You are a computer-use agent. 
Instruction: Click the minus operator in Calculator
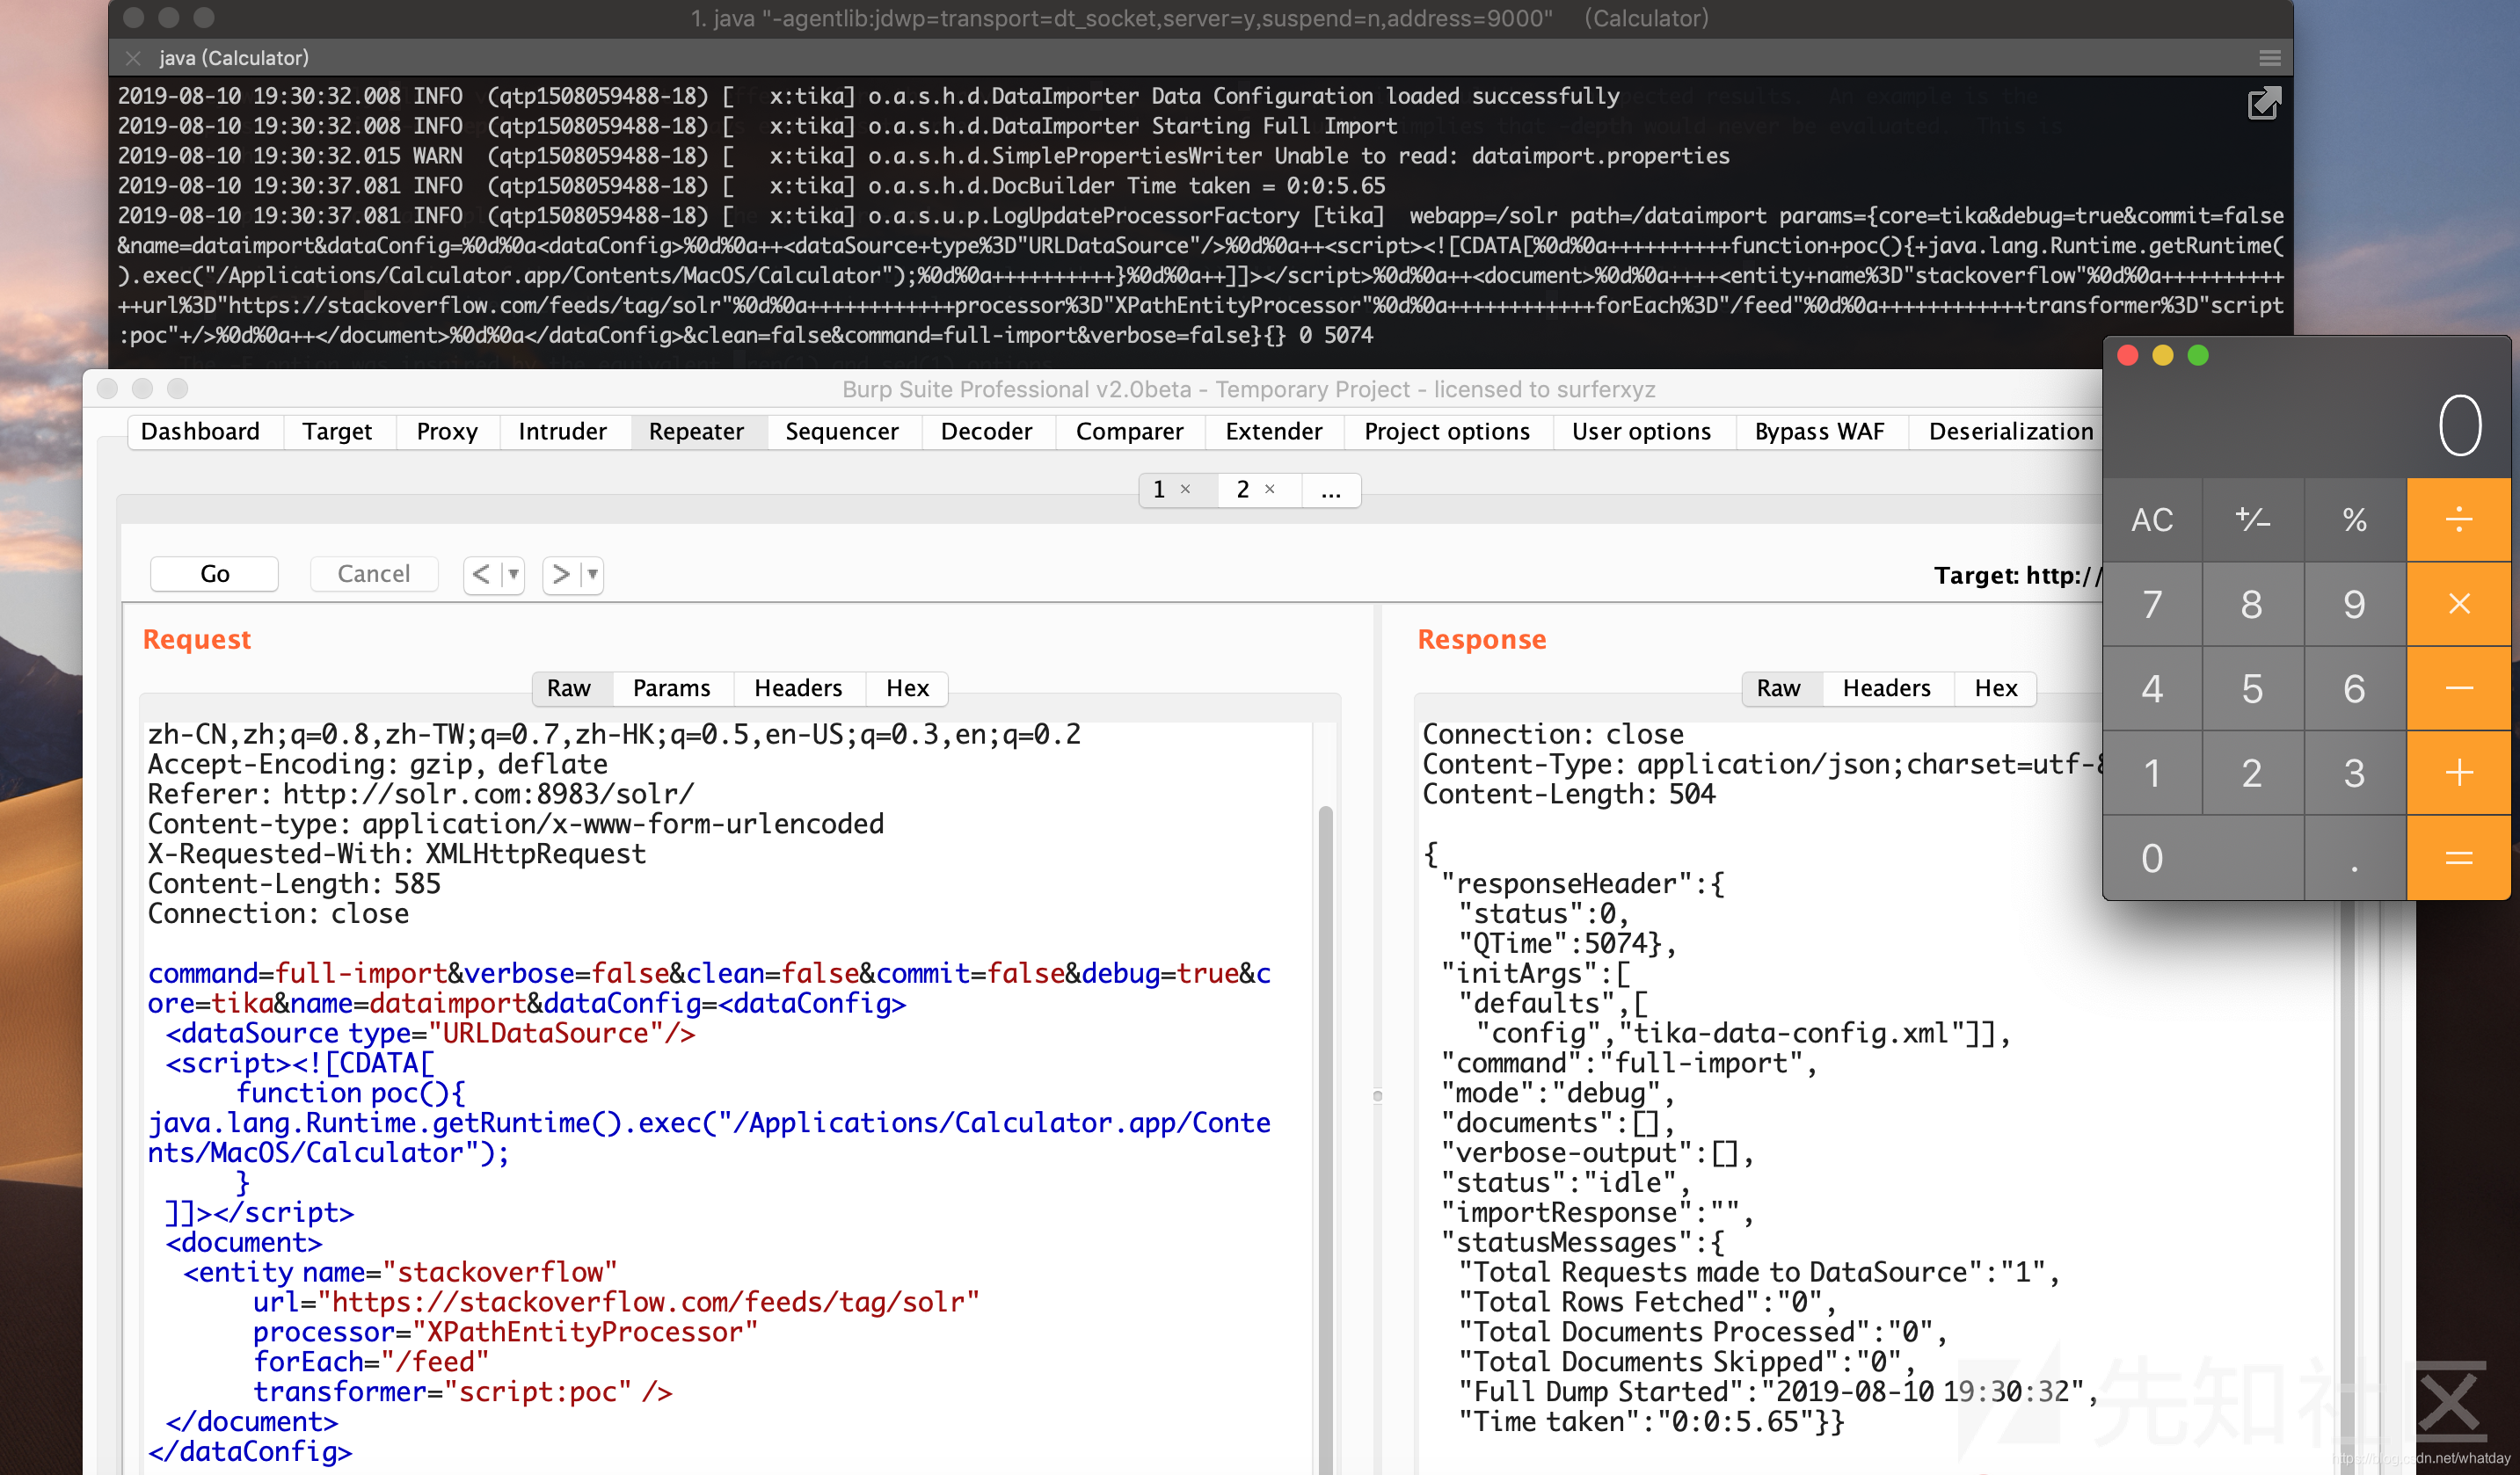pos(2458,688)
